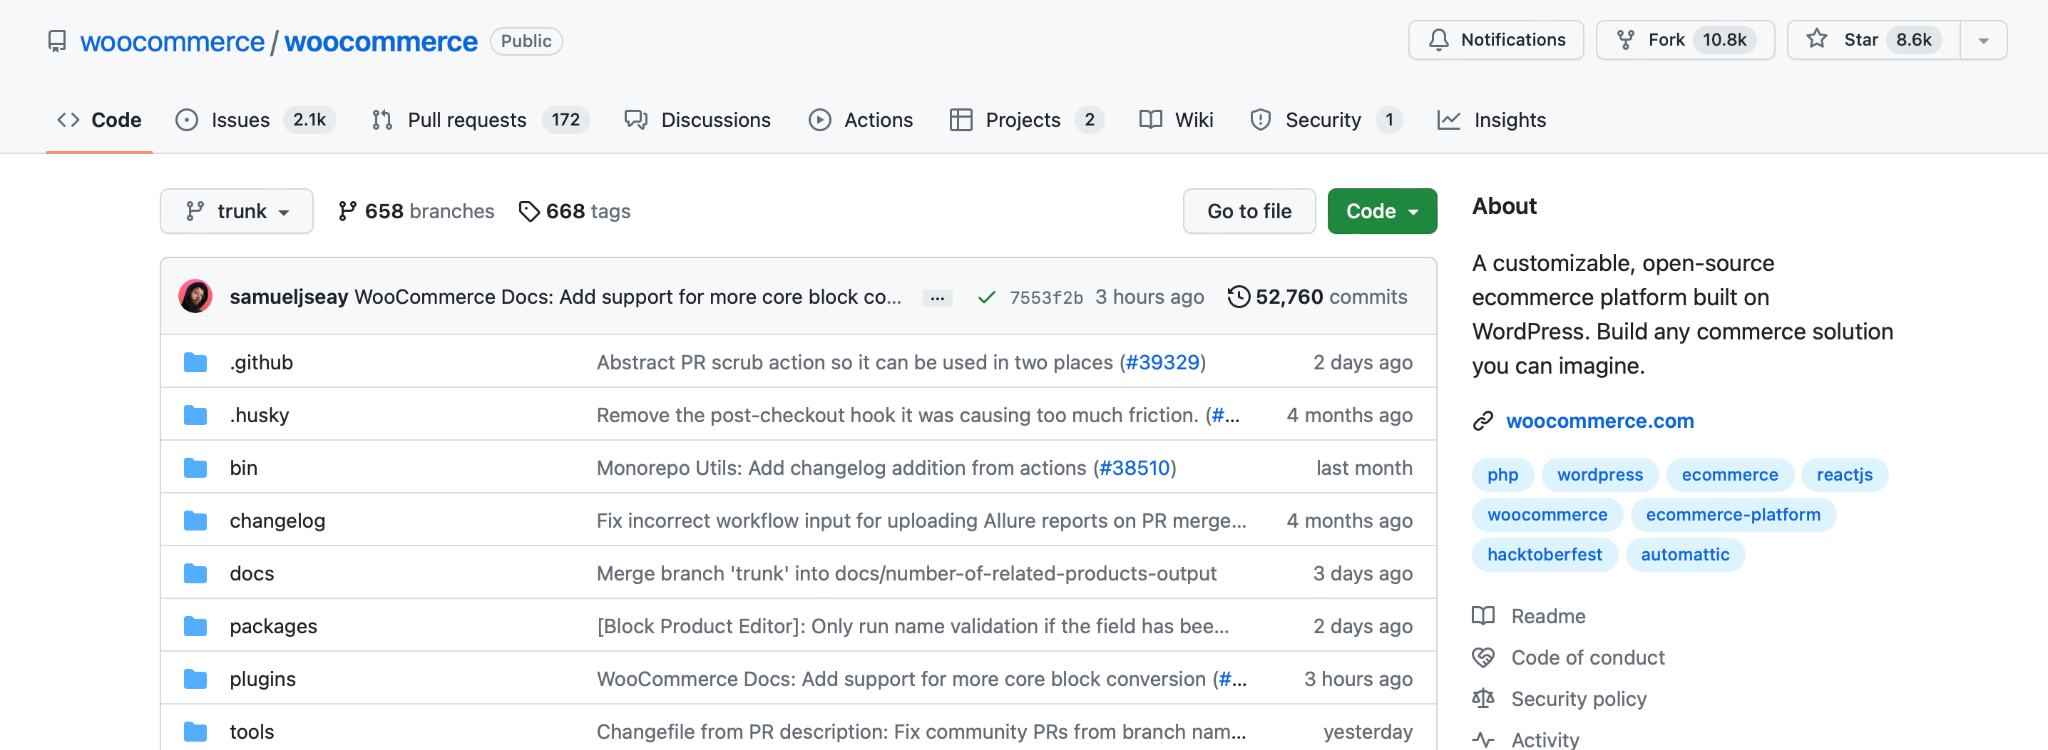Open pull request #38510 link
Viewport: 2048px width, 750px height.
(1135, 468)
